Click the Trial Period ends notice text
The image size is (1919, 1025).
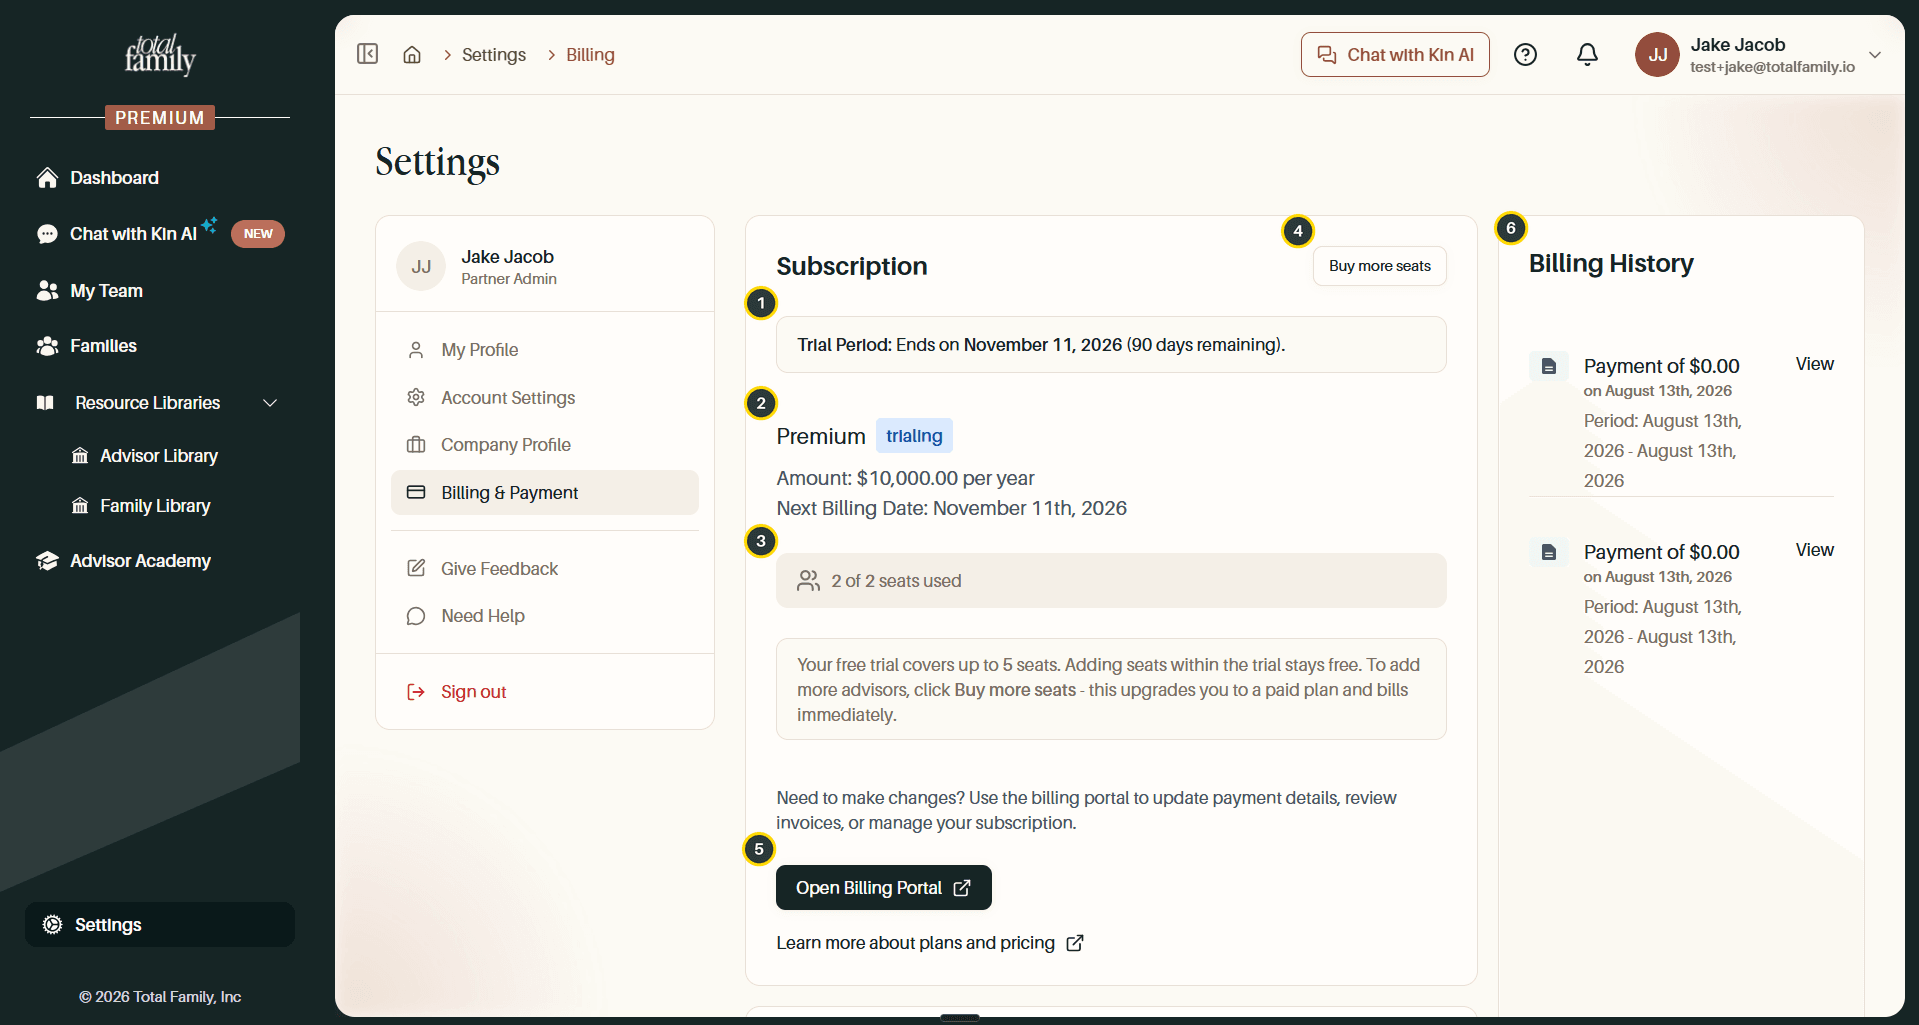tap(1041, 345)
